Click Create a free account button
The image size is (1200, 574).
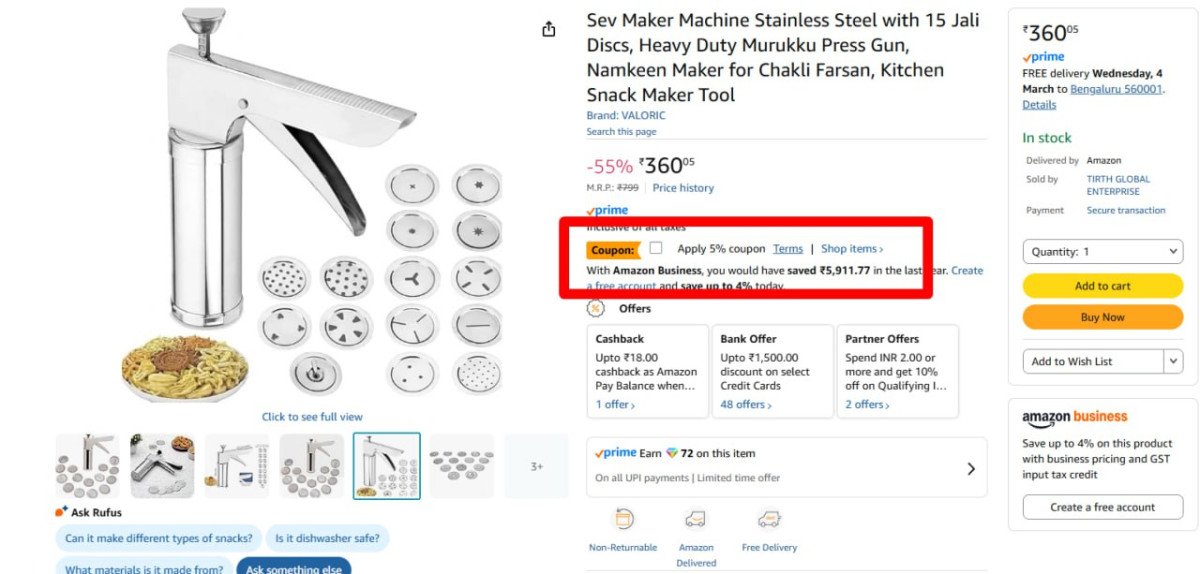(x=1102, y=507)
